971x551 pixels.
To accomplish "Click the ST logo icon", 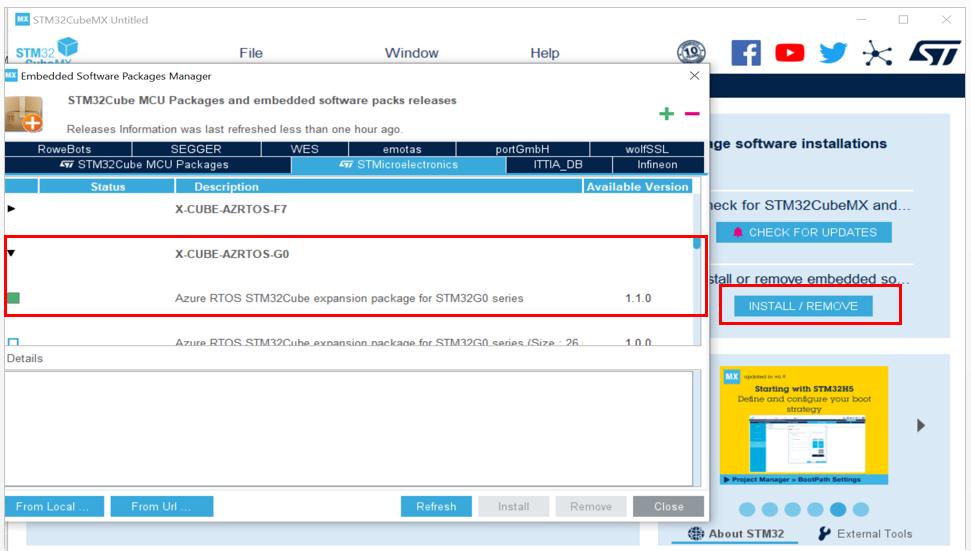I will click(934, 53).
